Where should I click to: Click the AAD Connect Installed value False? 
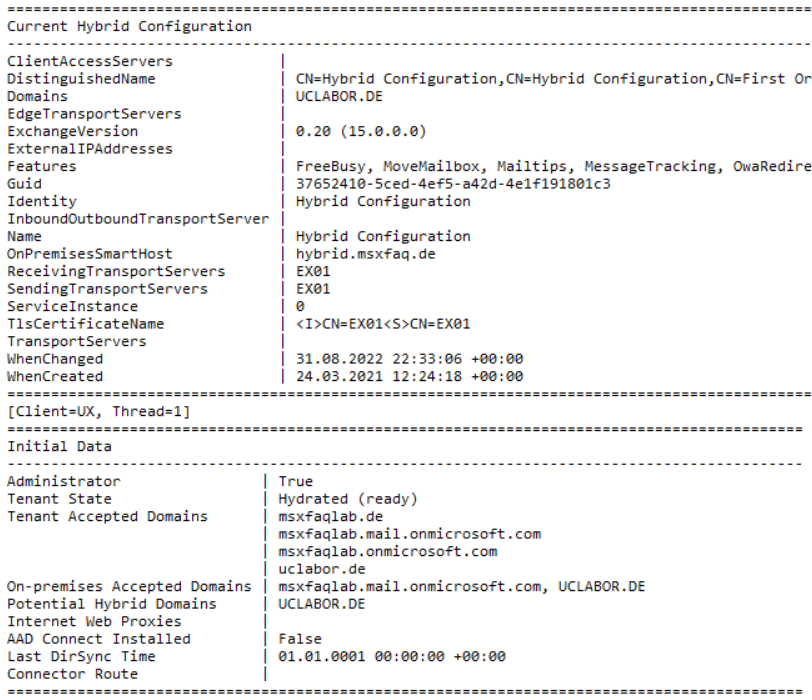[300, 639]
